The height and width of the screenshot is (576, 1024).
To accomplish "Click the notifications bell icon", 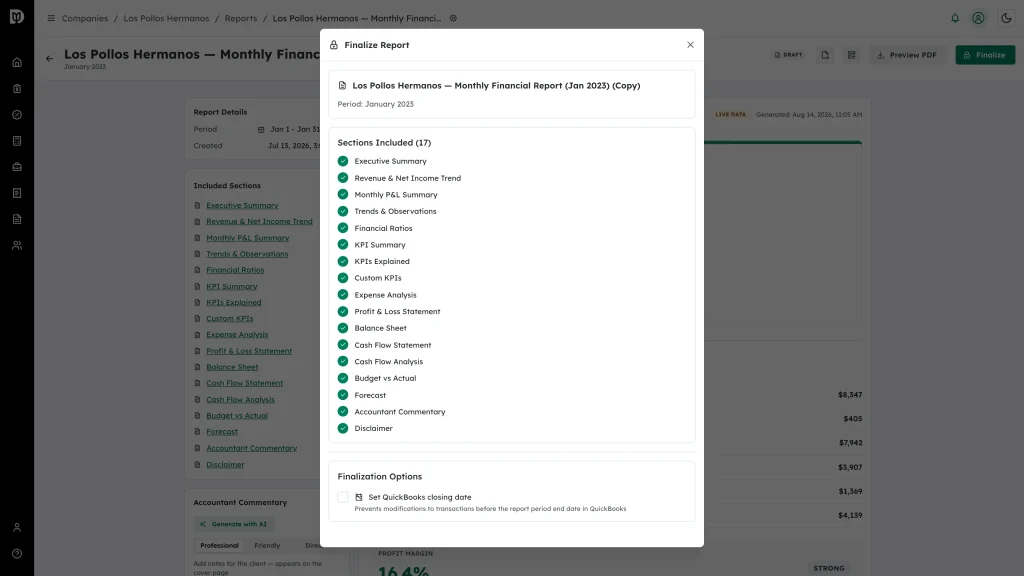I will [955, 18].
